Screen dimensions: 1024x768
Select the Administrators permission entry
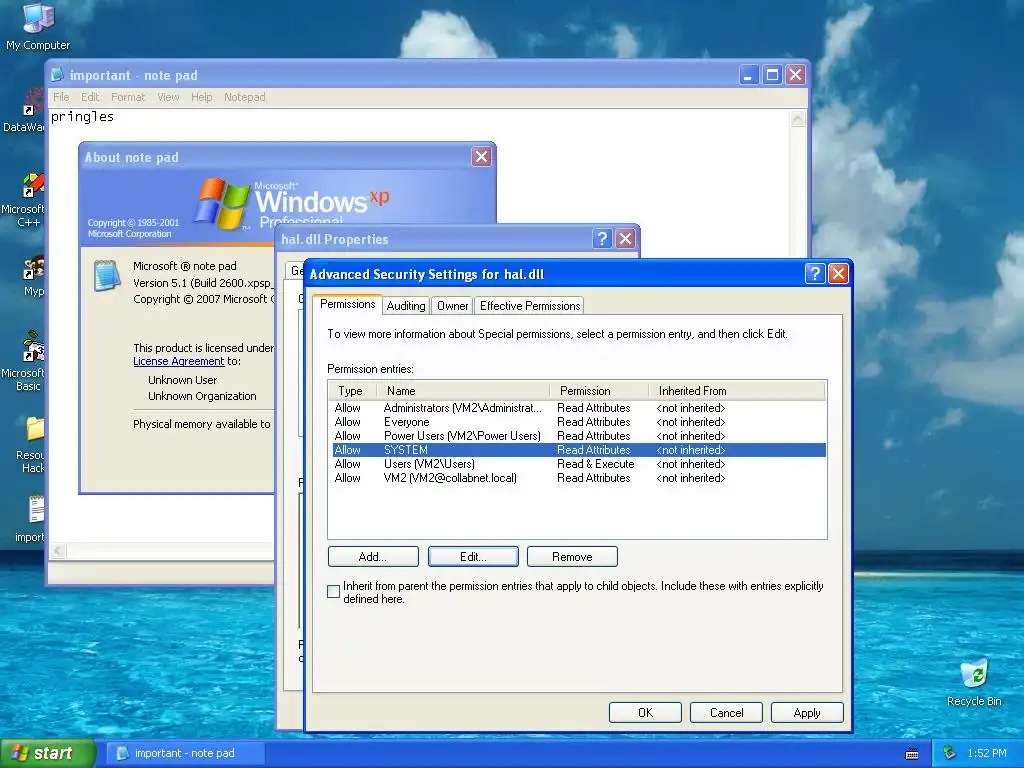pos(577,408)
